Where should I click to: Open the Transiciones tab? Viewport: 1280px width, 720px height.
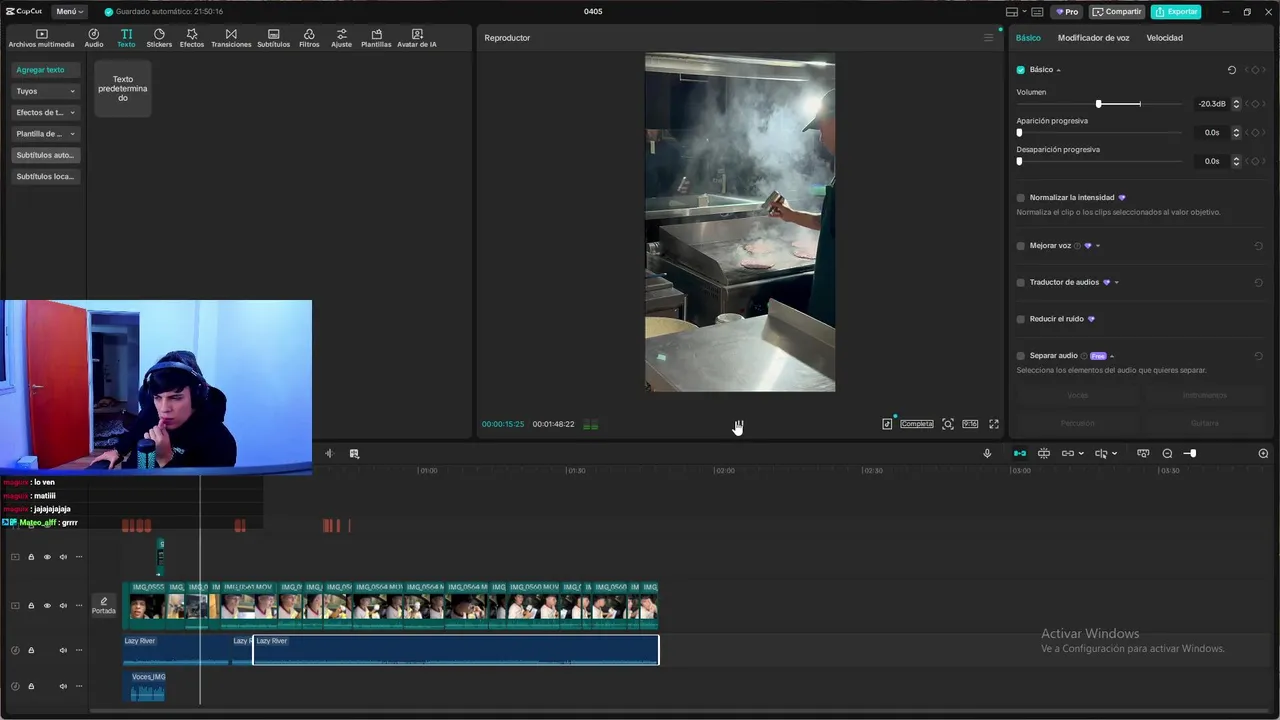(x=231, y=38)
